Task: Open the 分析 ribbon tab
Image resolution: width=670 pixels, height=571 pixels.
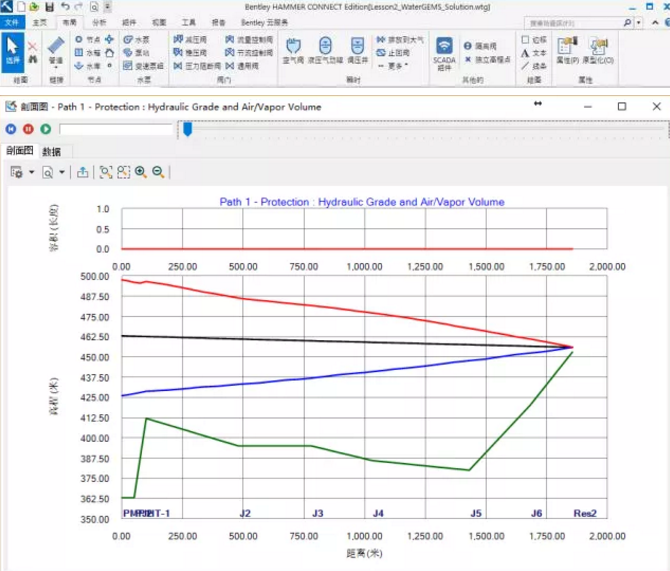Action: pyautogui.click(x=98, y=21)
